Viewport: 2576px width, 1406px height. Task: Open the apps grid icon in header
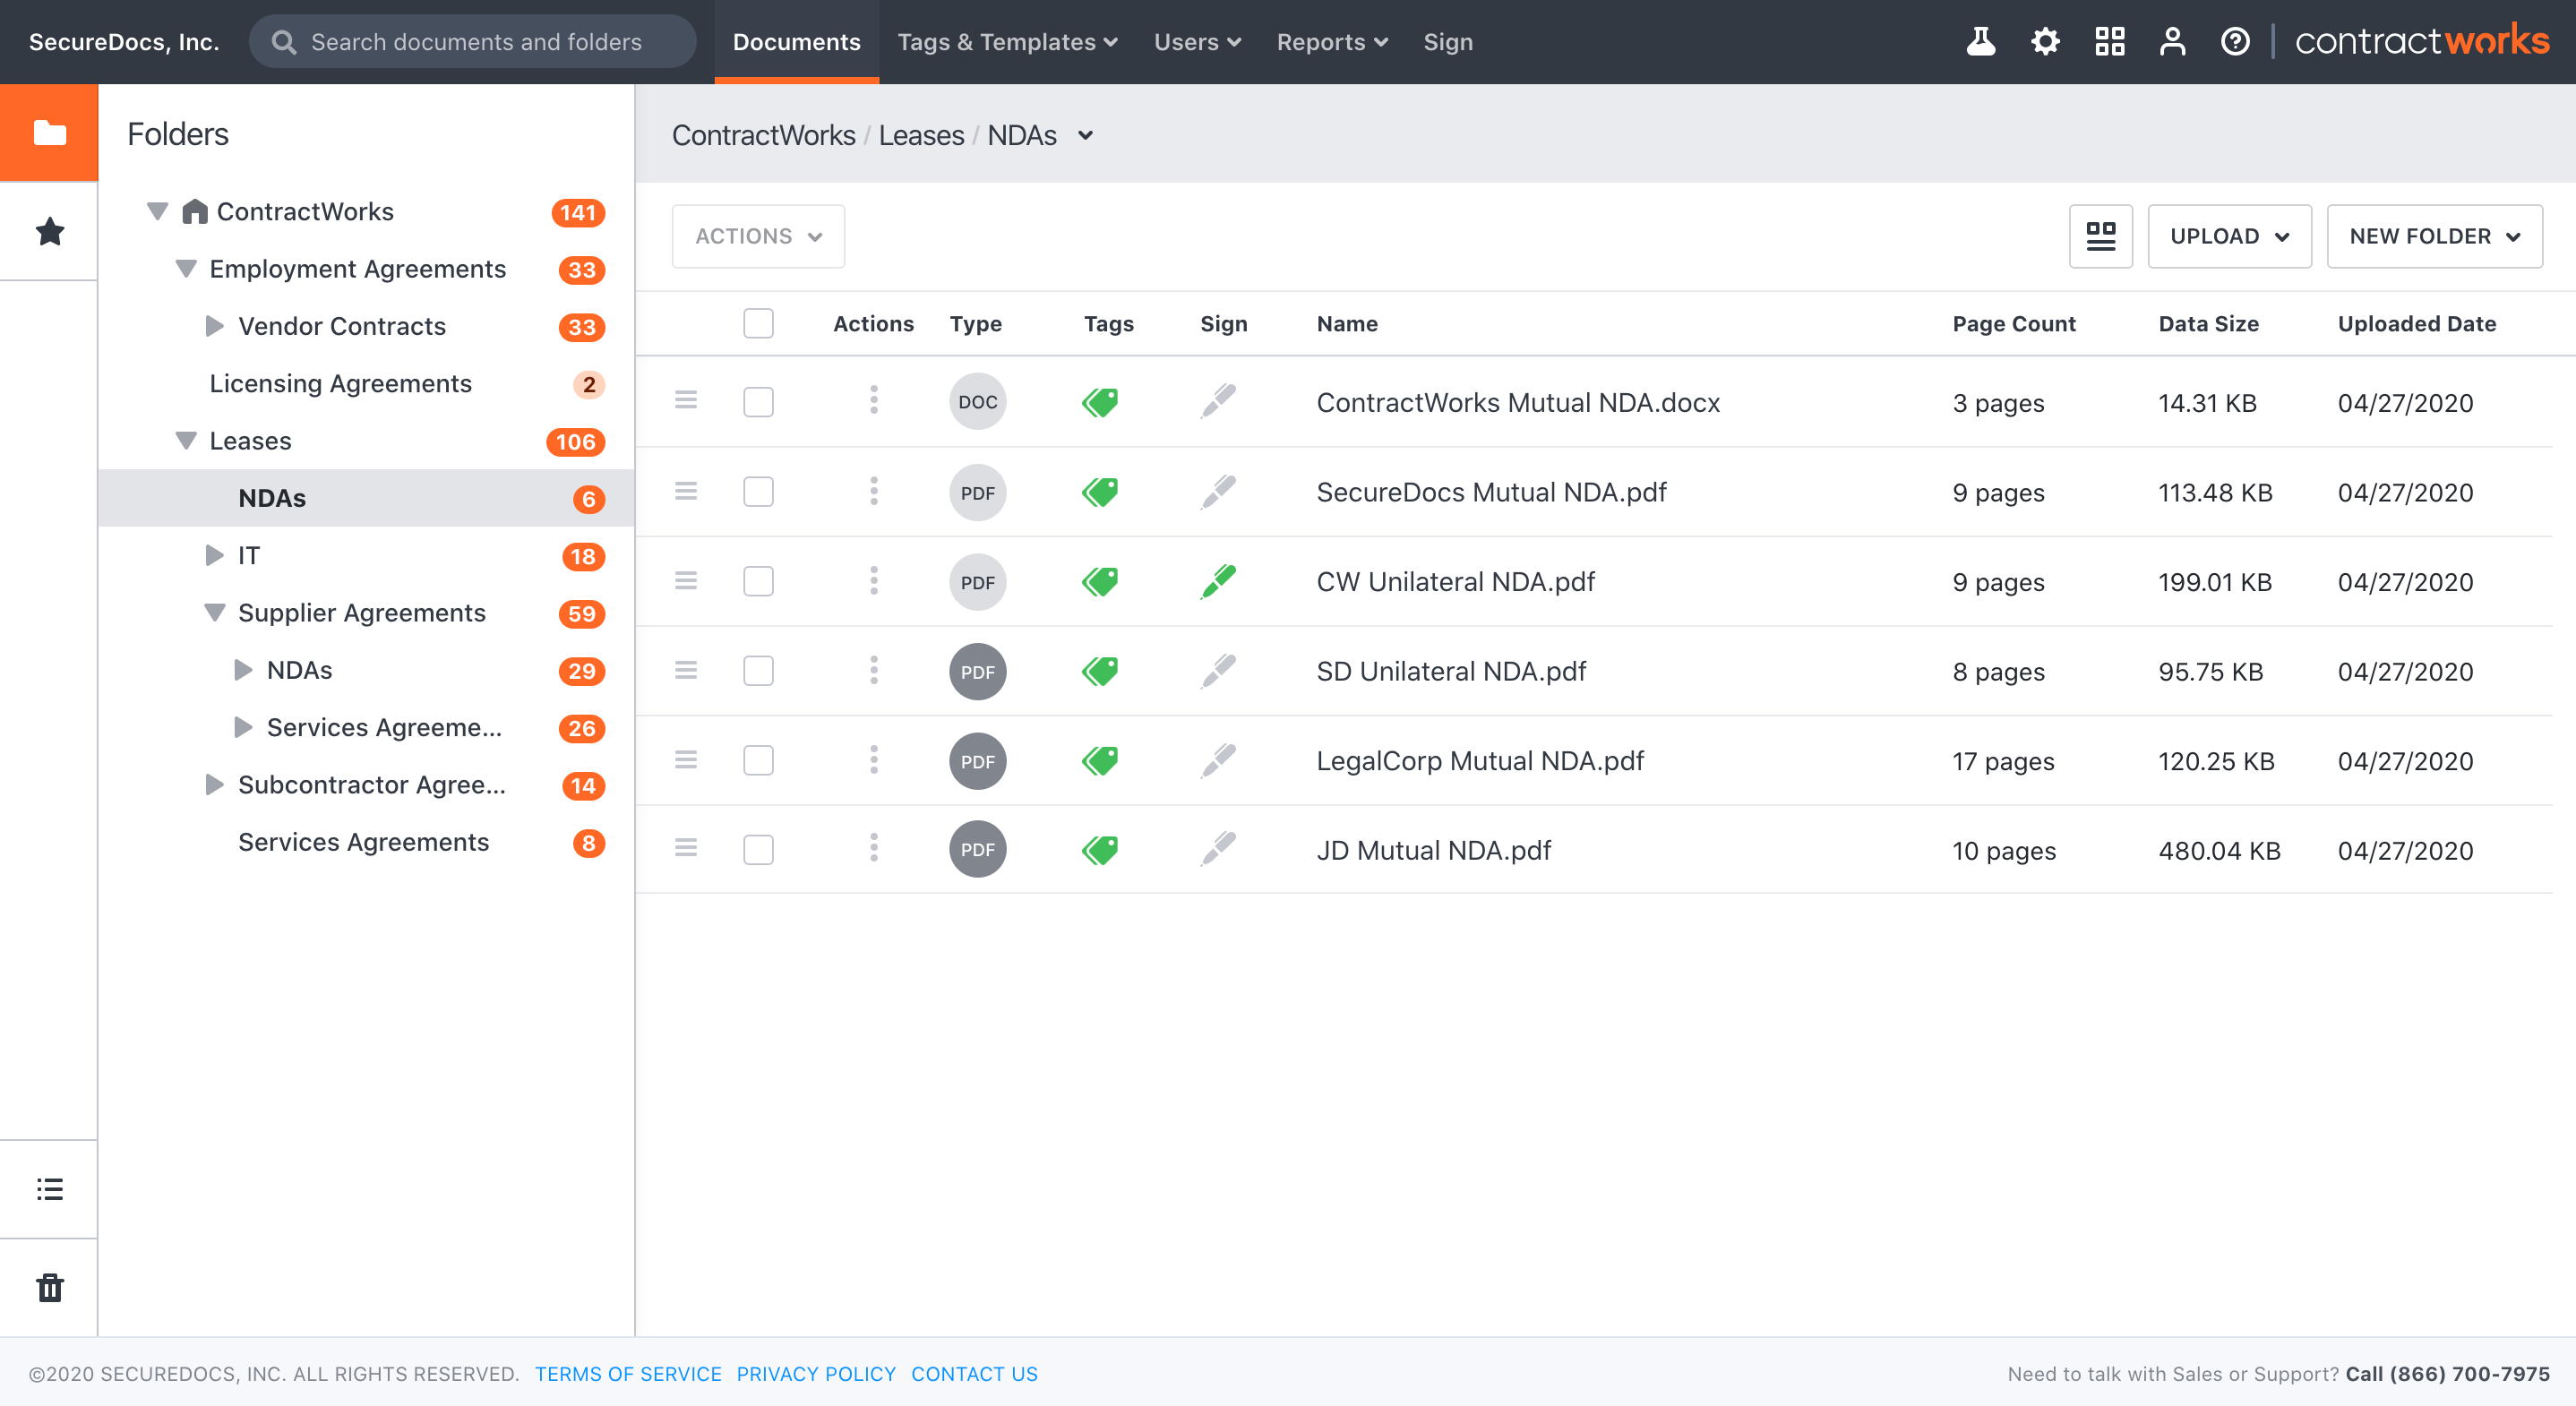pos(2110,41)
